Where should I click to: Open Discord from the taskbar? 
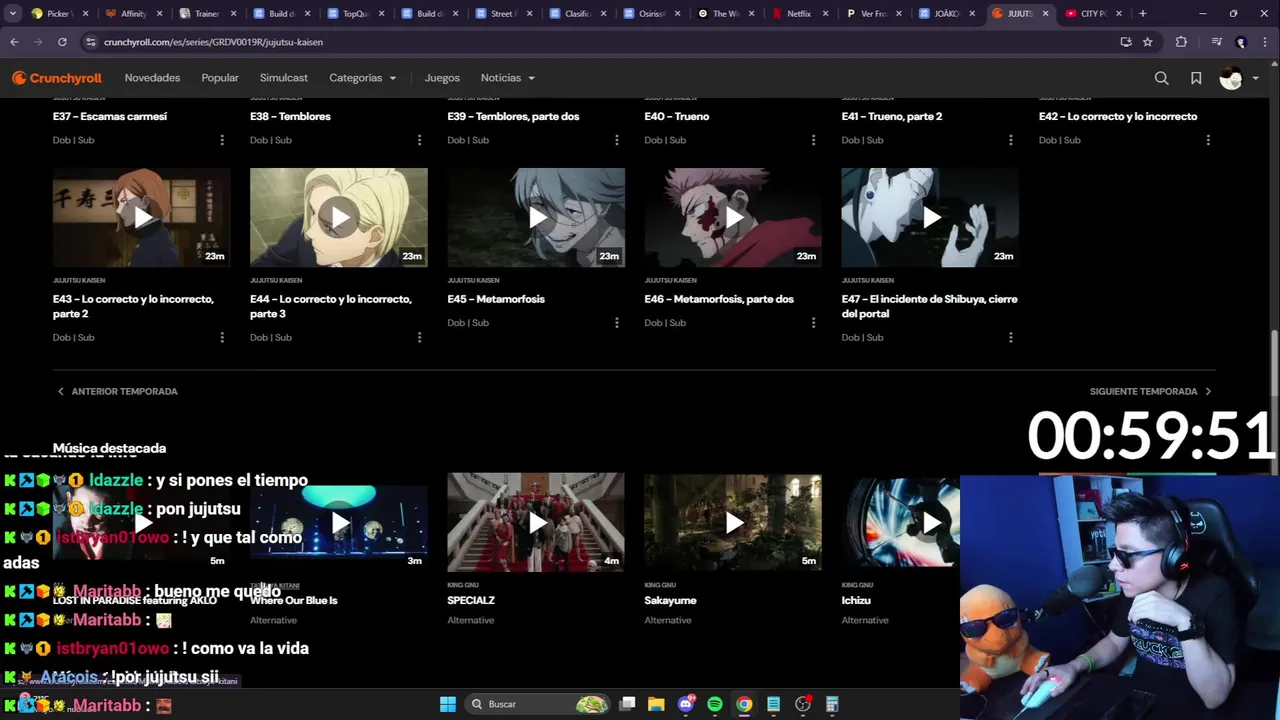point(686,704)
